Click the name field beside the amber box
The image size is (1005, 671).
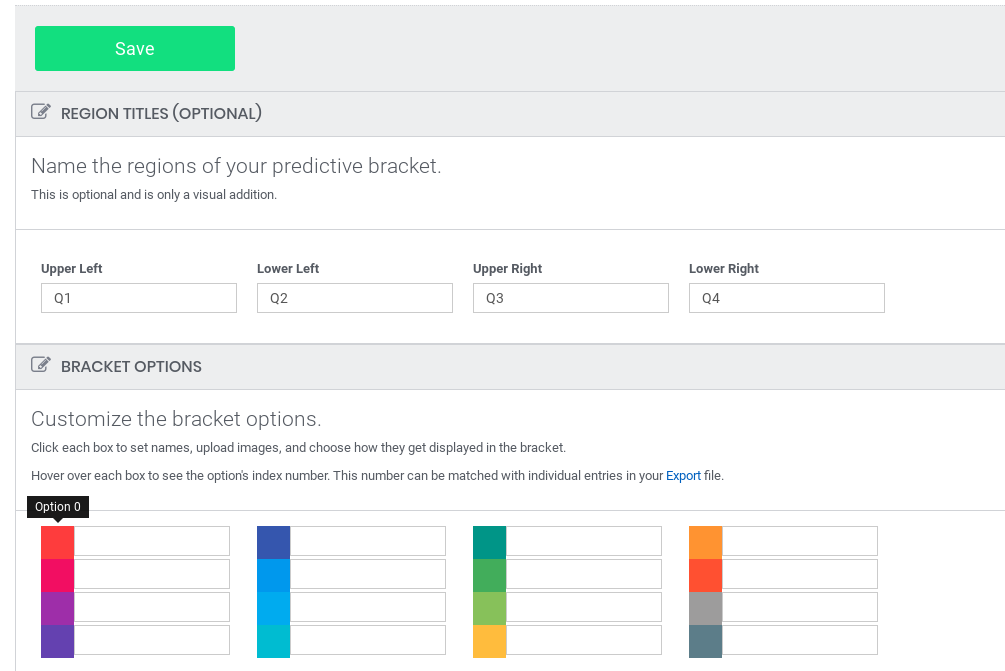[584, 640]
